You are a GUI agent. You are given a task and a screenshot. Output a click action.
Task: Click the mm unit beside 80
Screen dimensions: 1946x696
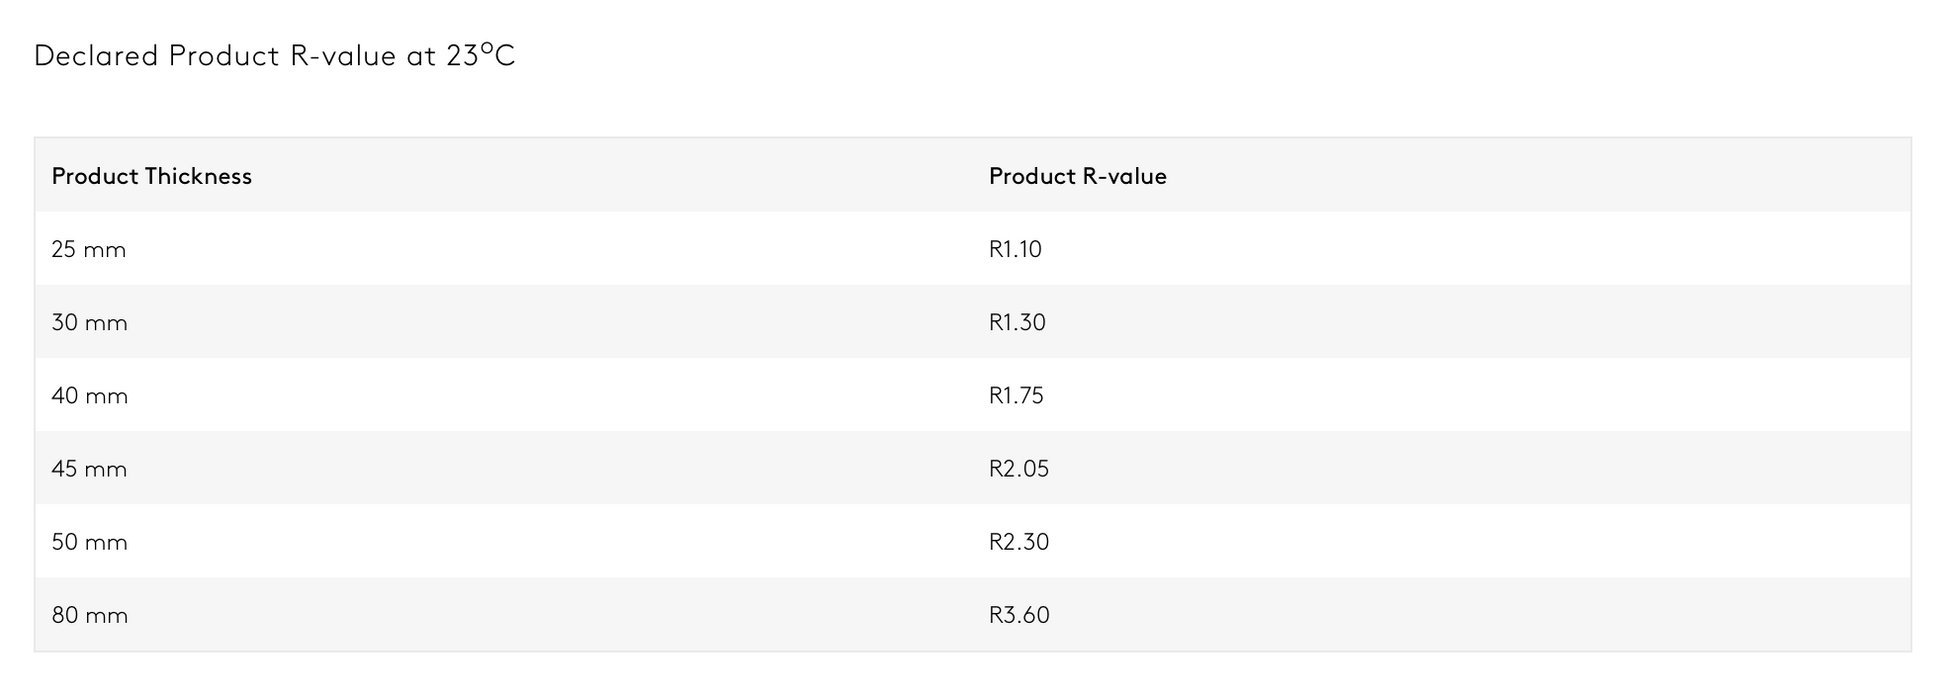106,616
